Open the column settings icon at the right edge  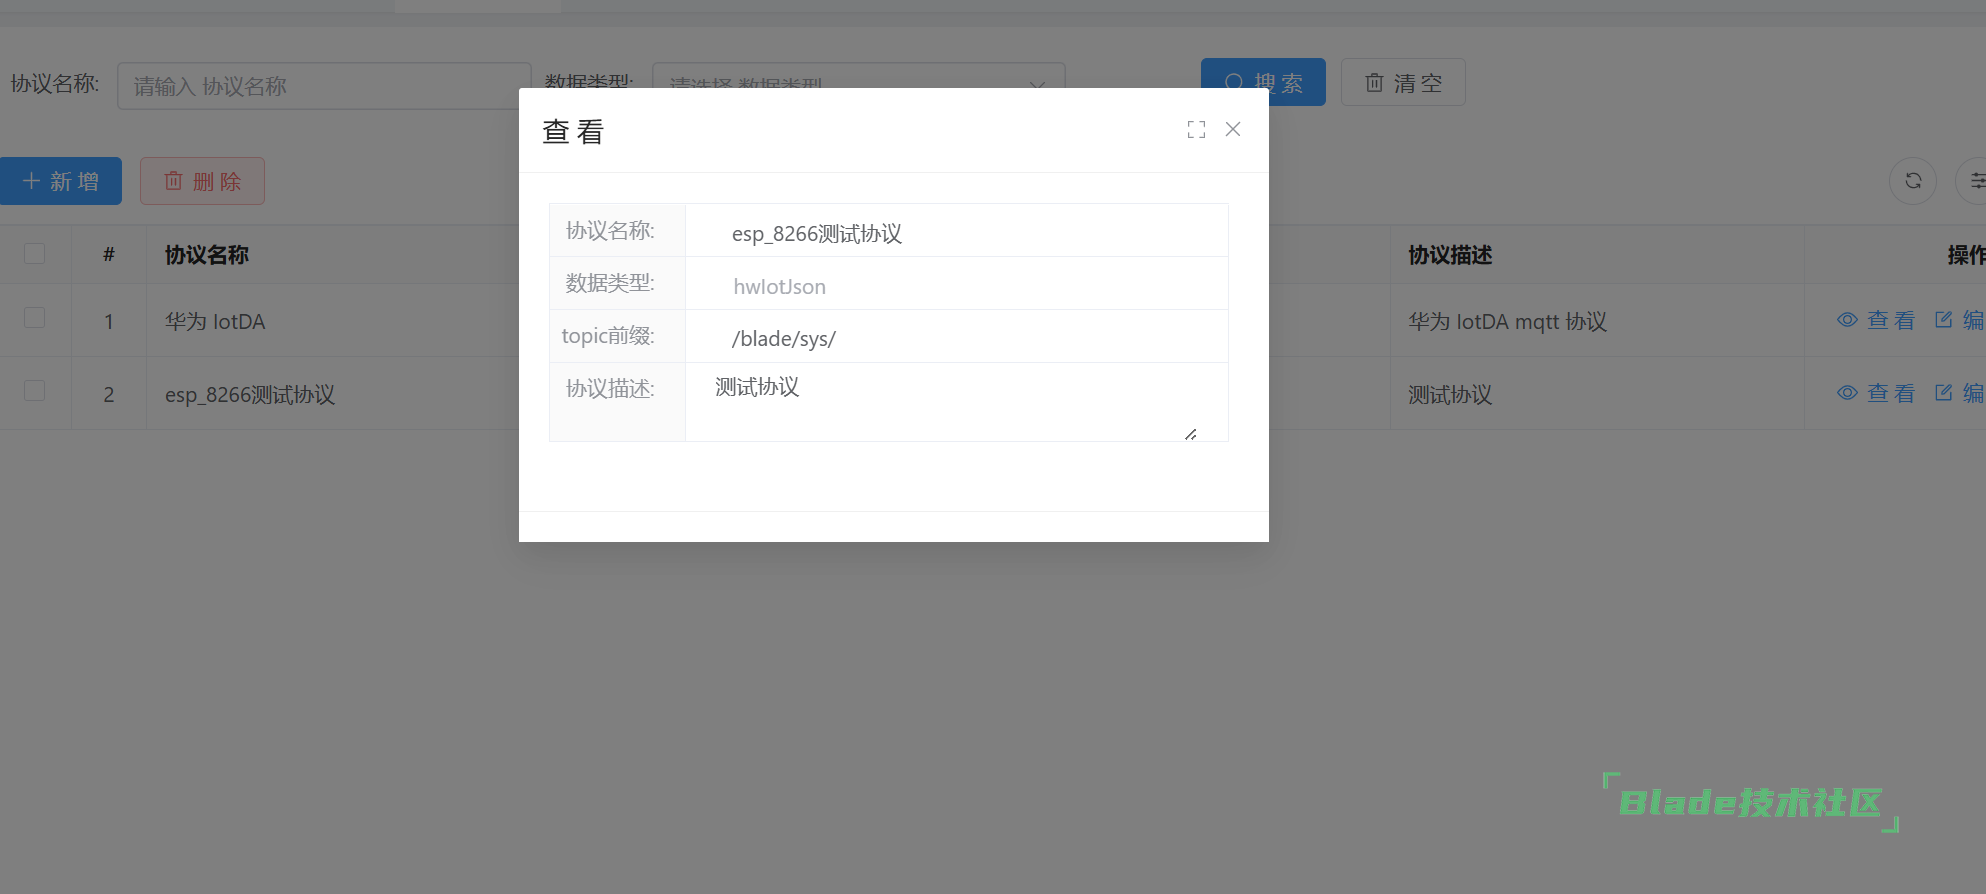(1975, 181)
